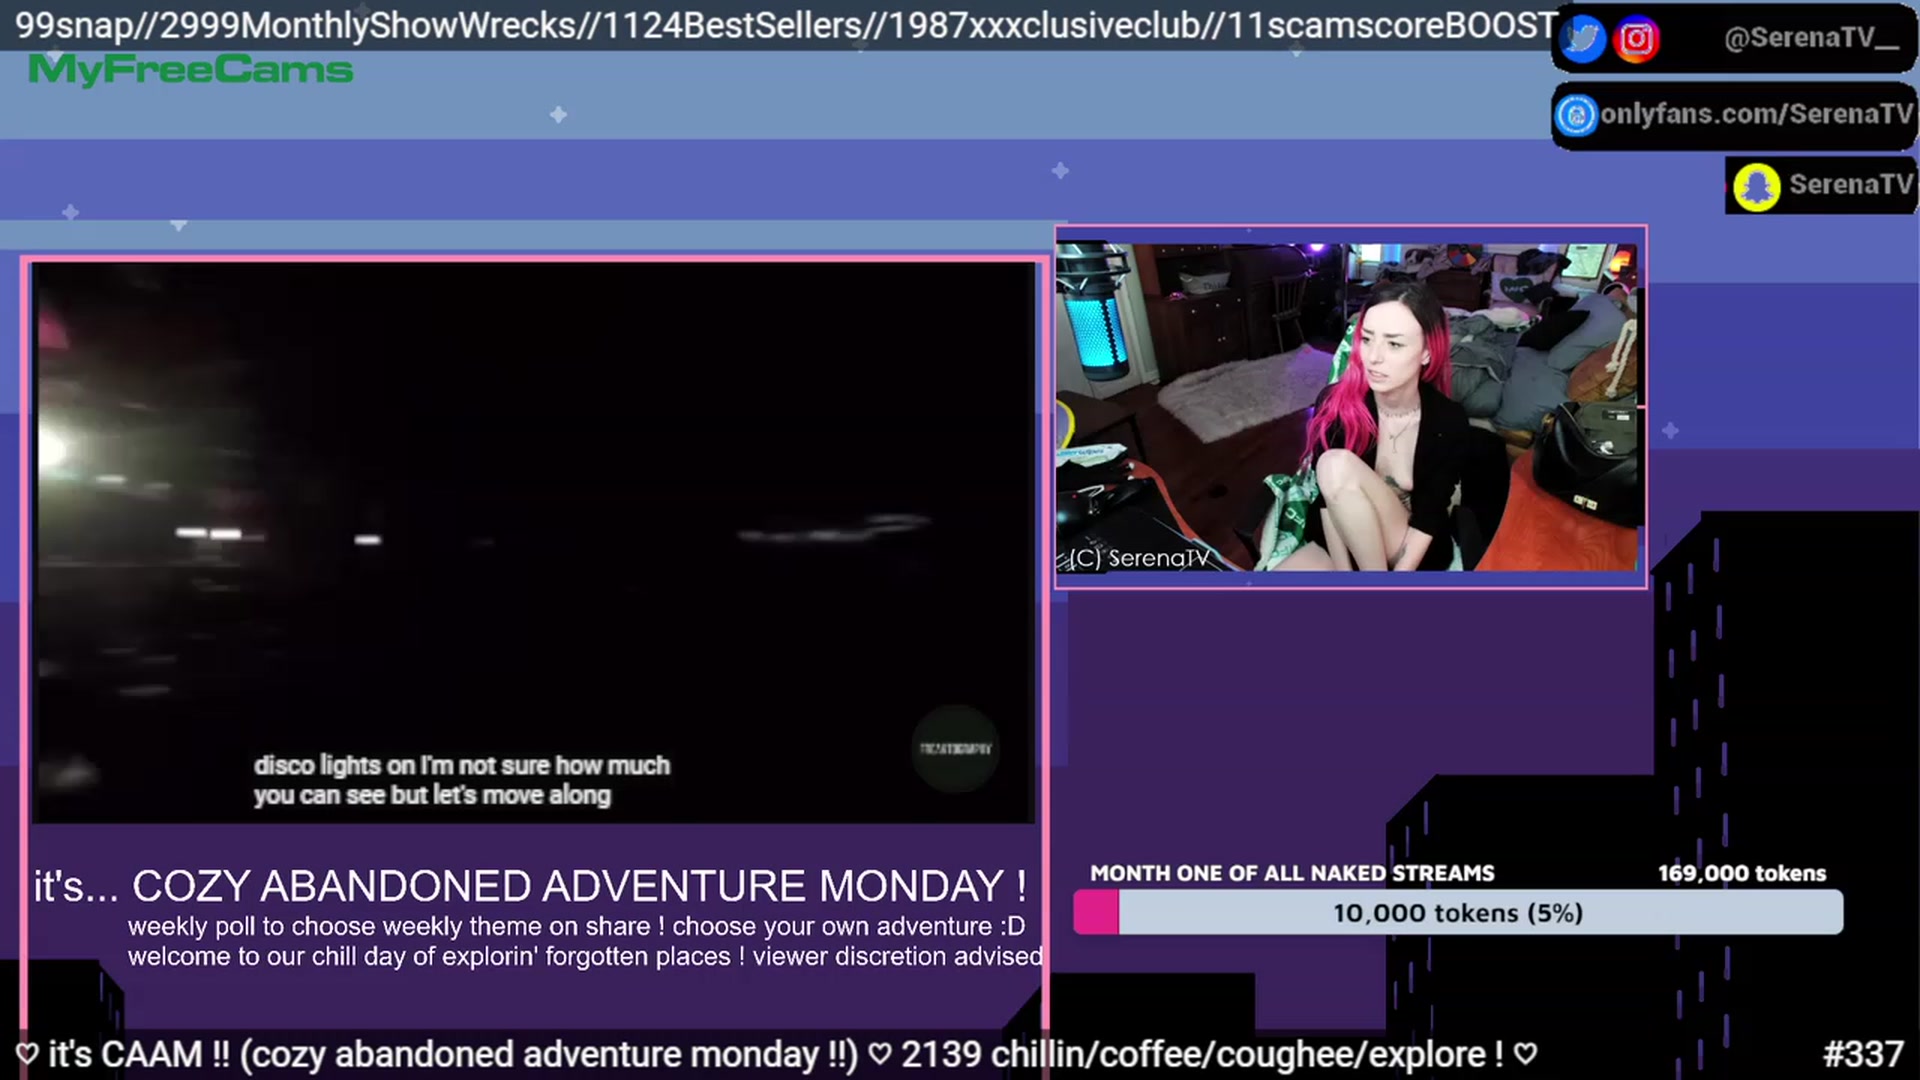
Task: Click the Snapchat ghost icon
Action: 1757,186
